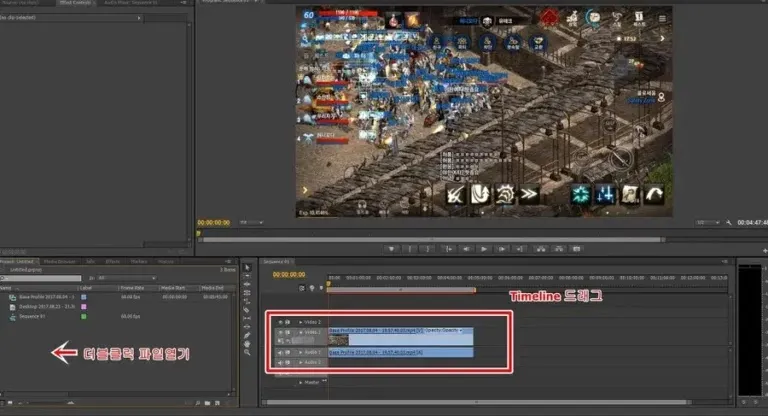Click the Project panel search field
The image size is (768, 416).
[41, 278]
